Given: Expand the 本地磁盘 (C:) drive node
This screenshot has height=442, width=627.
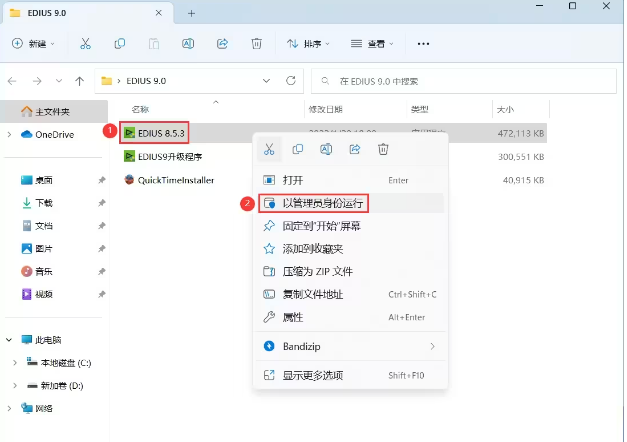Looking at the screenshot, I should 15,363.
